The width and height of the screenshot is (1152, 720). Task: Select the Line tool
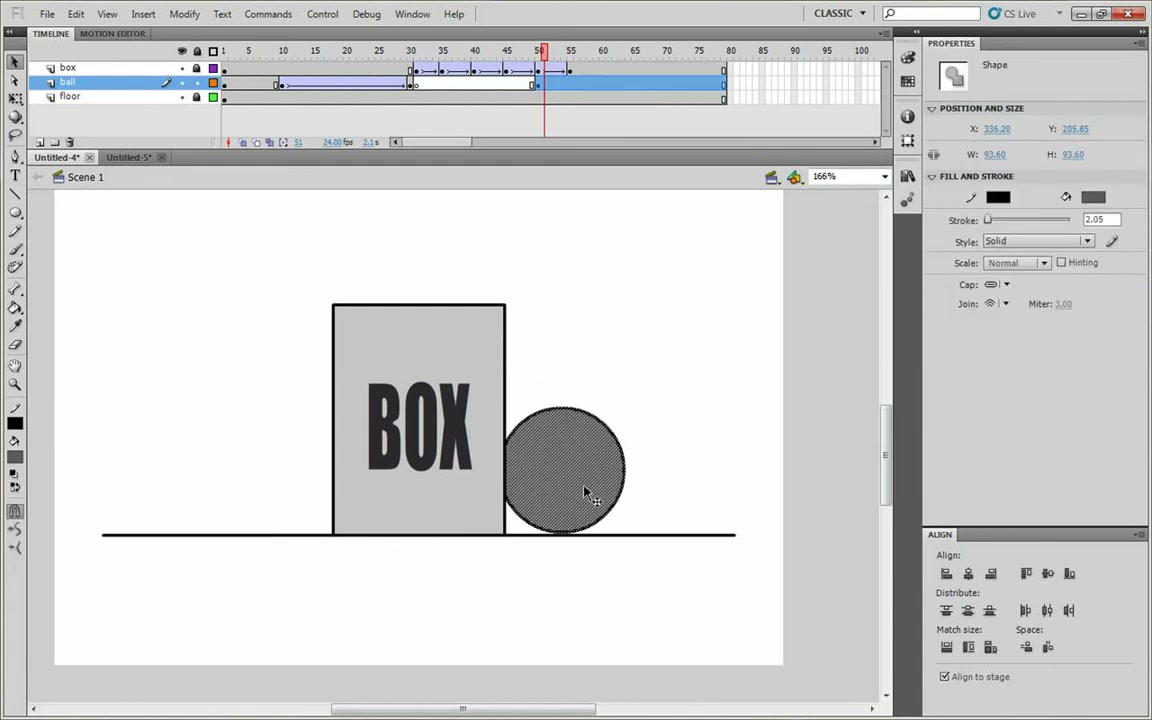(x=15, y=194)
